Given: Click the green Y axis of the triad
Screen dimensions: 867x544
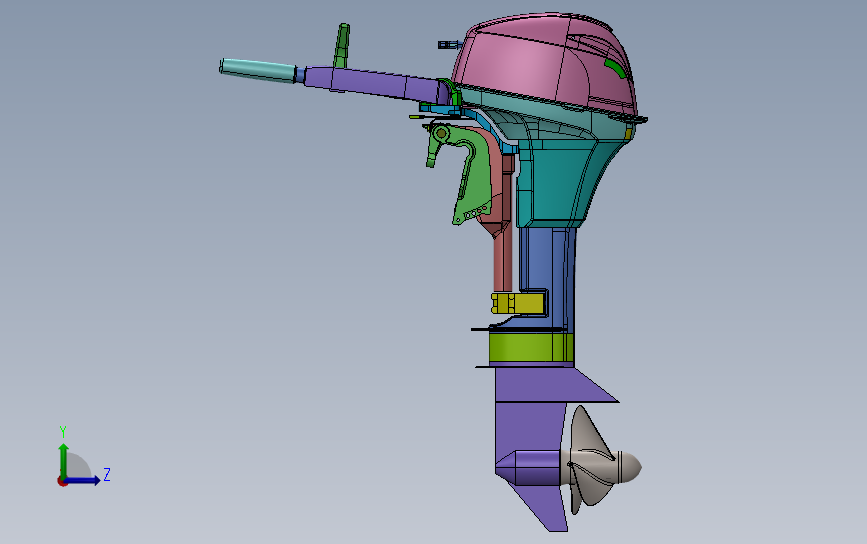Looking at the screenshot, I should click(x=64, y=460).
